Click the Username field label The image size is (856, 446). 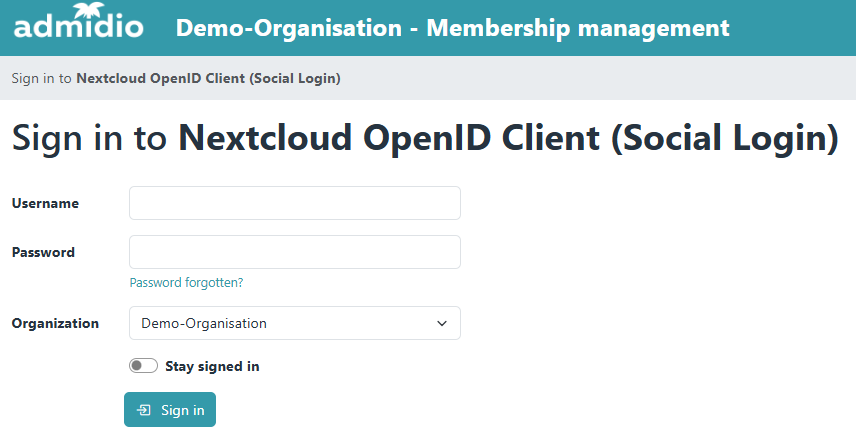[45, 203]
